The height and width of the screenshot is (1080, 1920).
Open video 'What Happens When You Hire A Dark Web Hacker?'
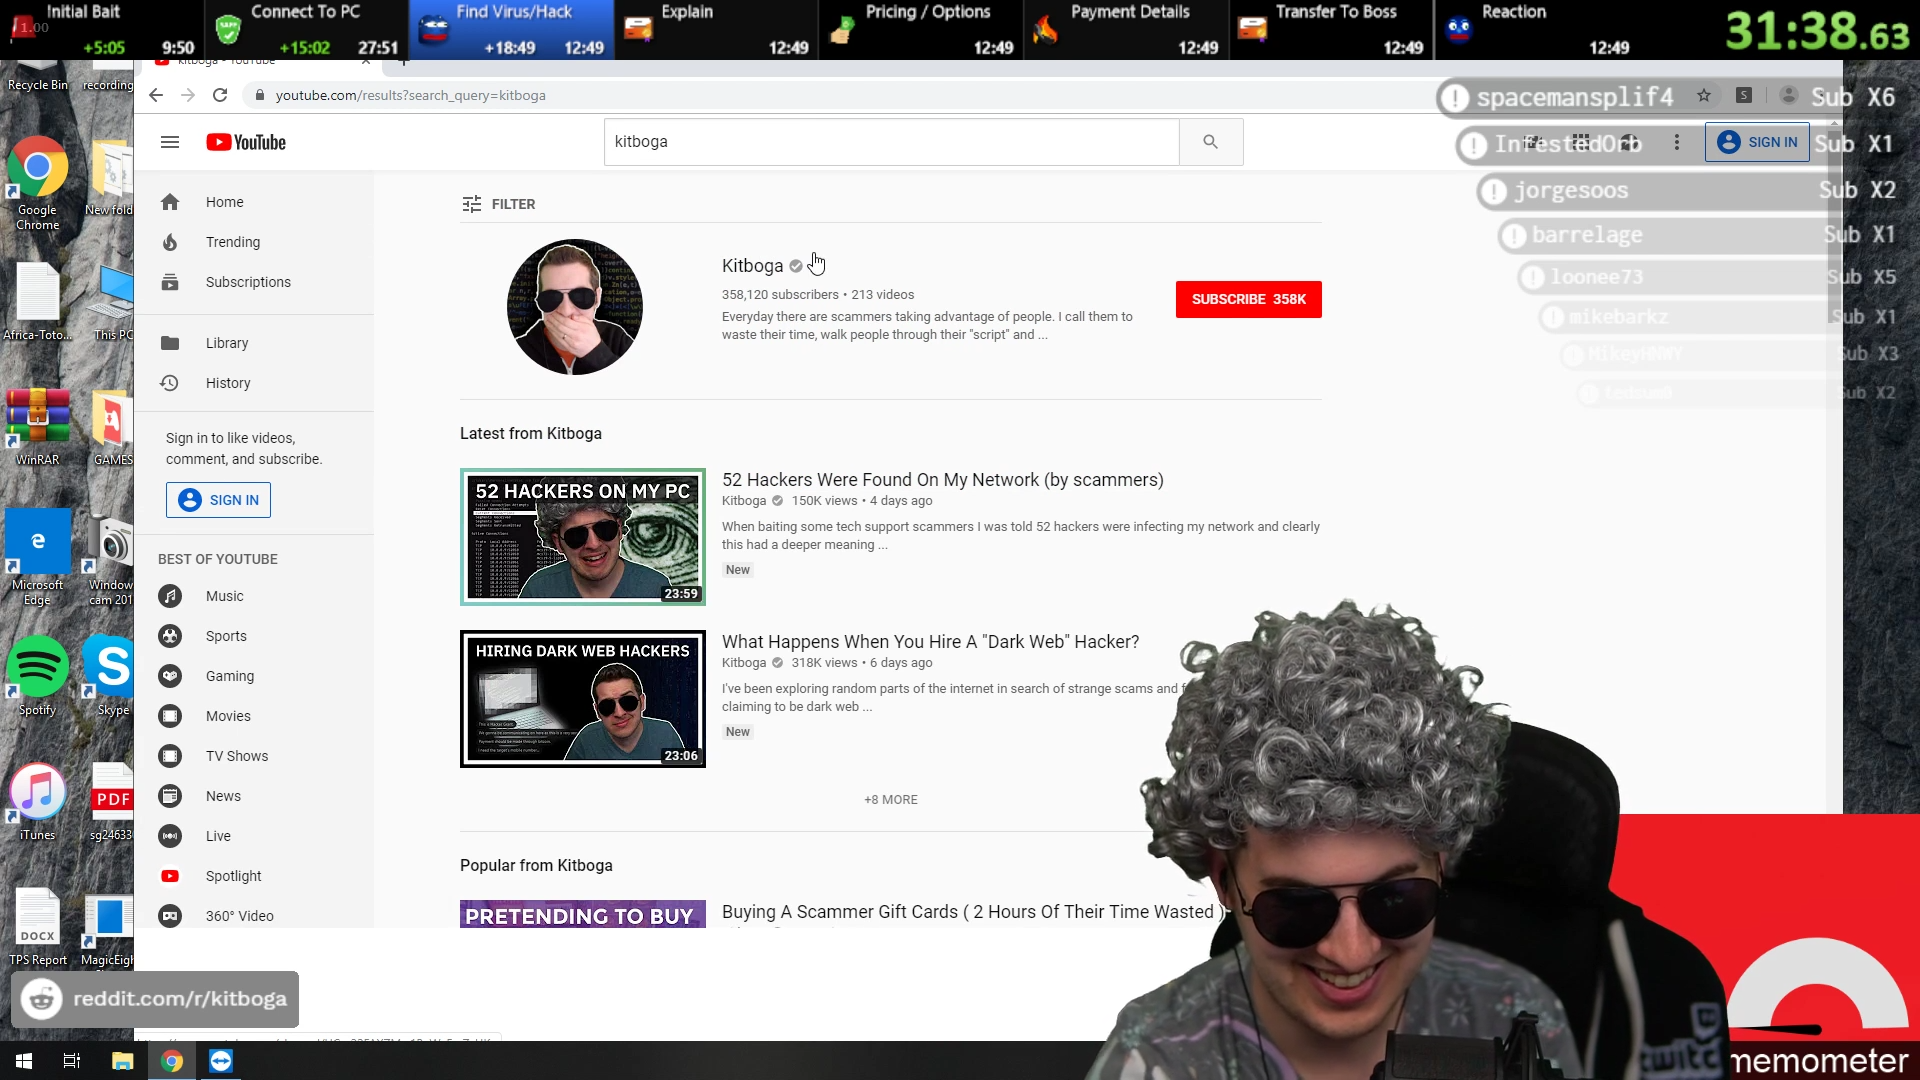click(930, 642)
